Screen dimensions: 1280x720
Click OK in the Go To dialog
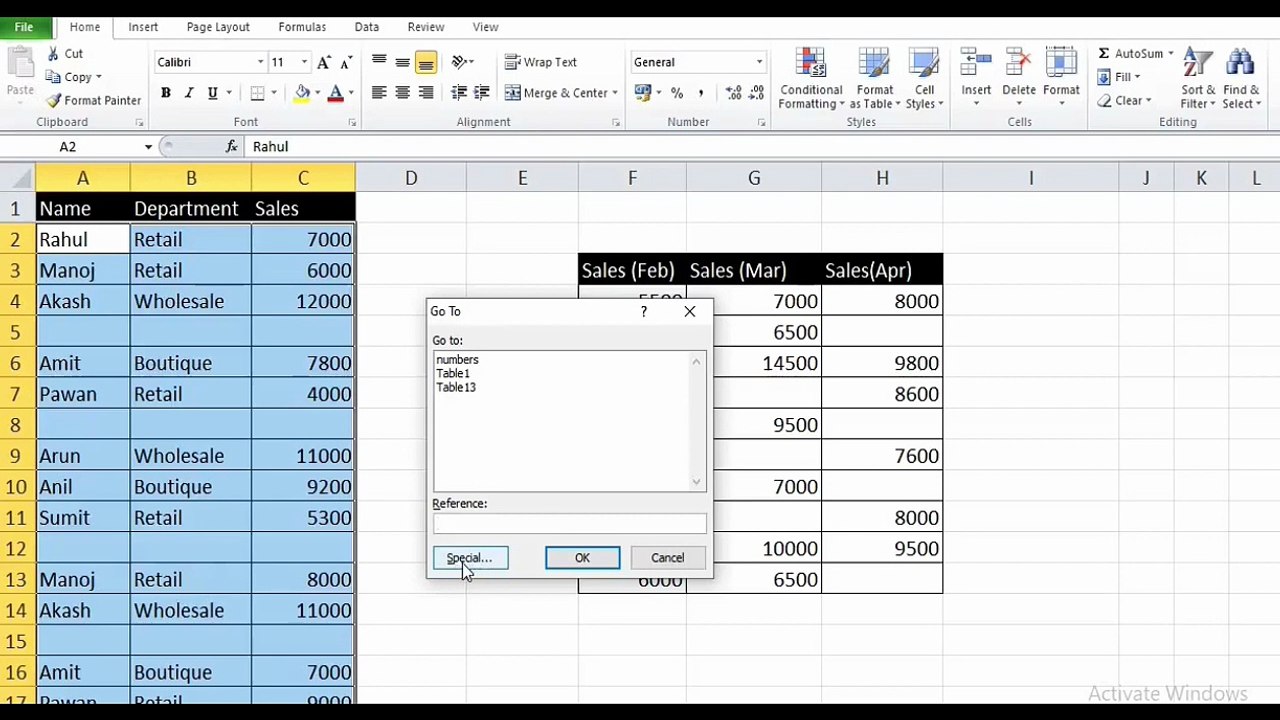click(x=582, y=558)
